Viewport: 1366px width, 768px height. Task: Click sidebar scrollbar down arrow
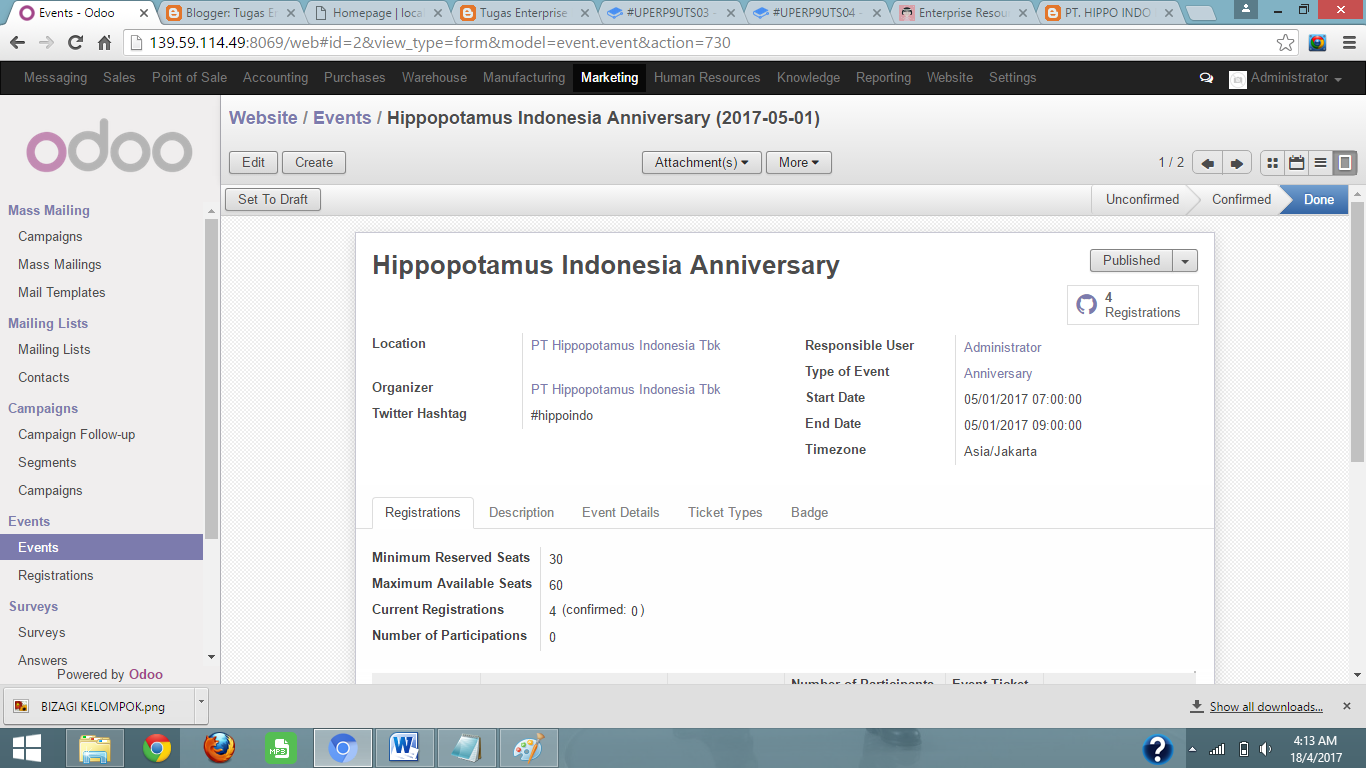(x=211, y=657)
